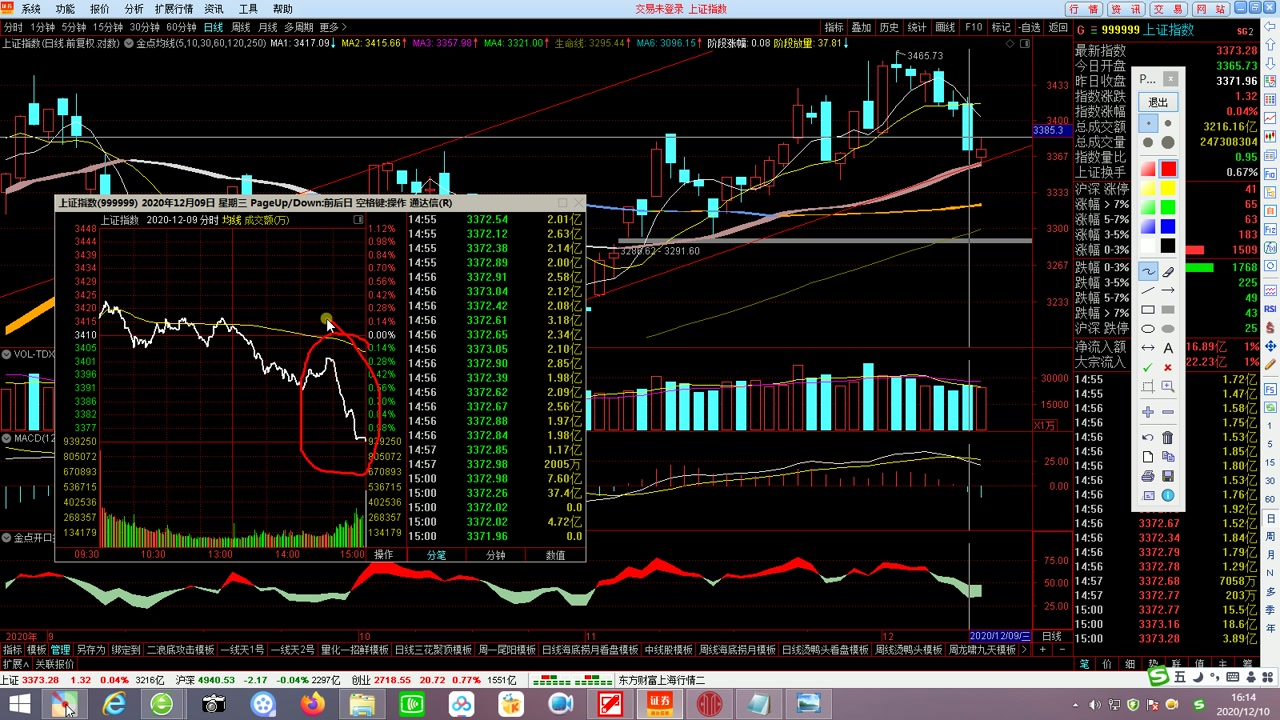Switch period to 周线 weekly chart
Screen dimensions: 1280x720
coord(241,27)
